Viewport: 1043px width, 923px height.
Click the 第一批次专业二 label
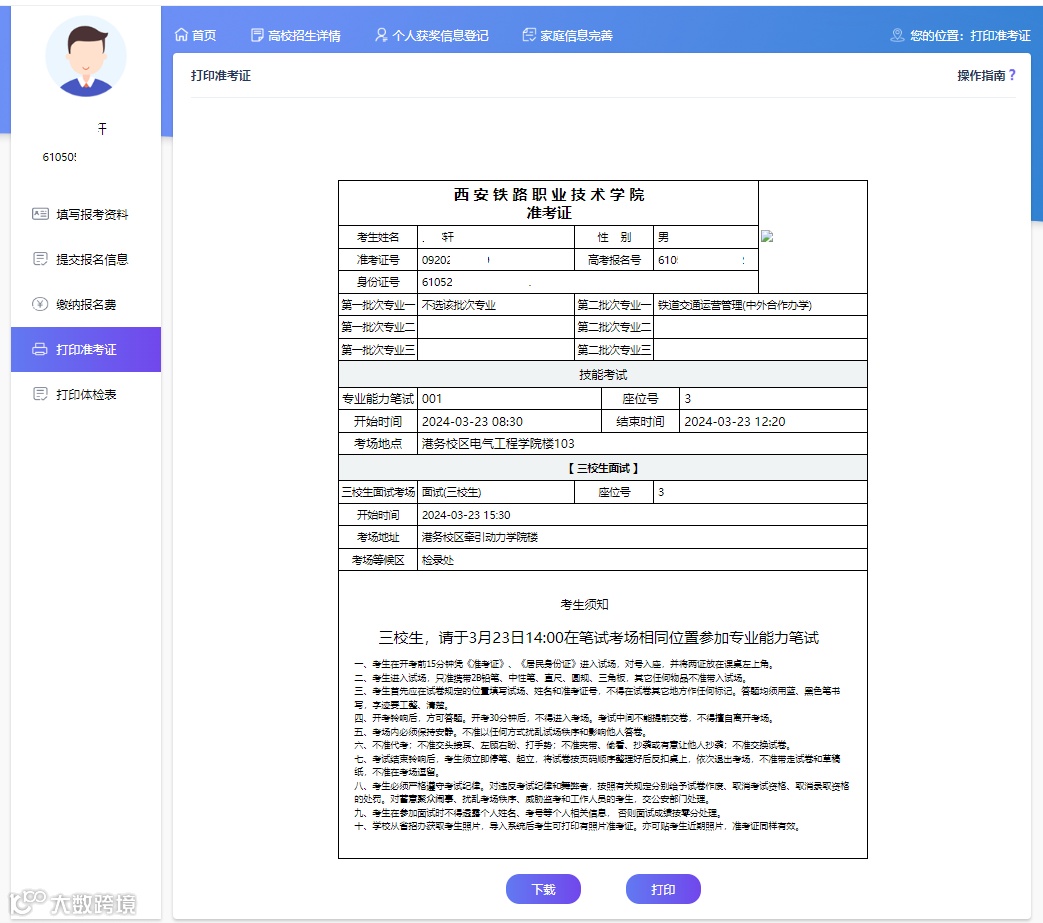click(x=378, y=327)
